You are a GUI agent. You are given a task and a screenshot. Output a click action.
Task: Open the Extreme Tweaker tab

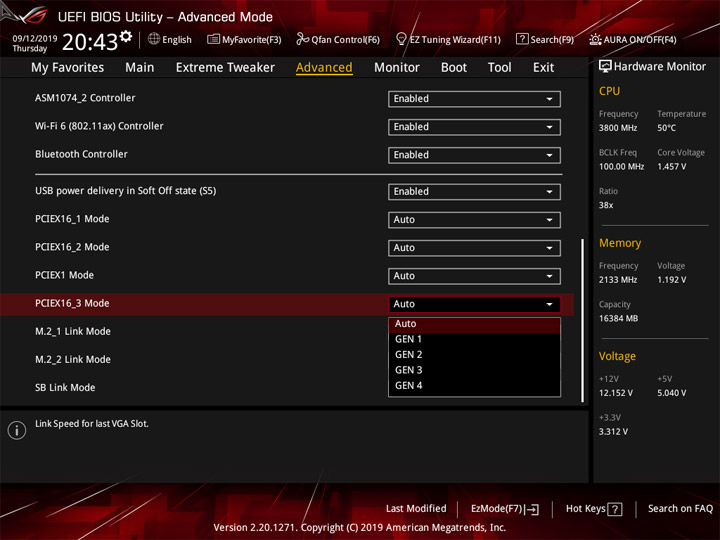225,68
